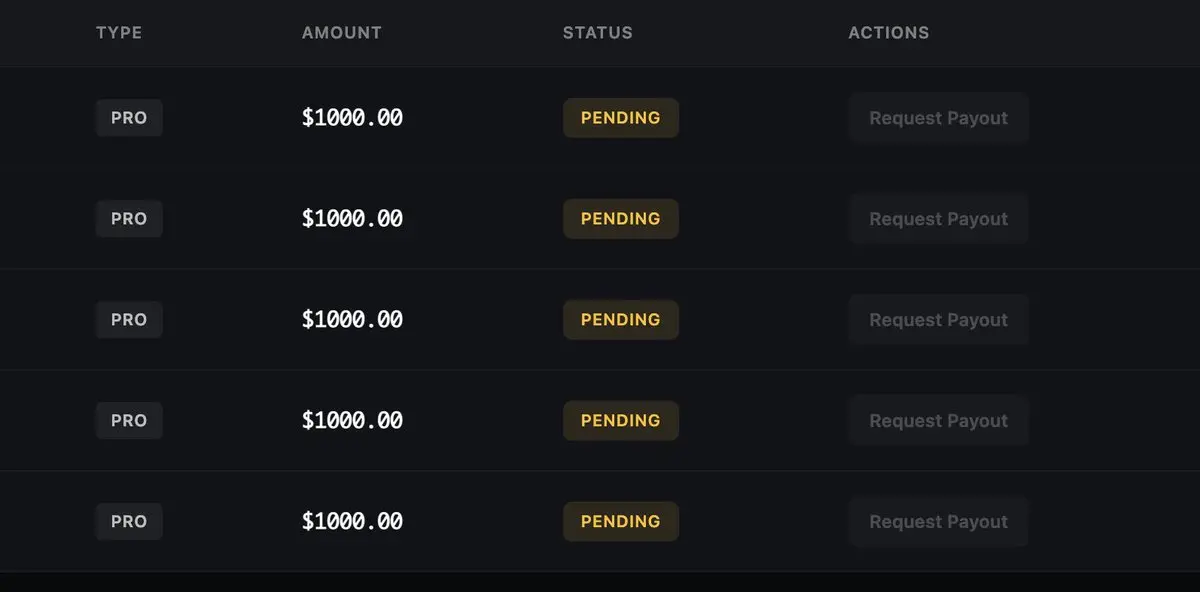1200x592 pixels.
Task: Select the $1000.00 amount in the fourth row
Action: click(352, 421)
